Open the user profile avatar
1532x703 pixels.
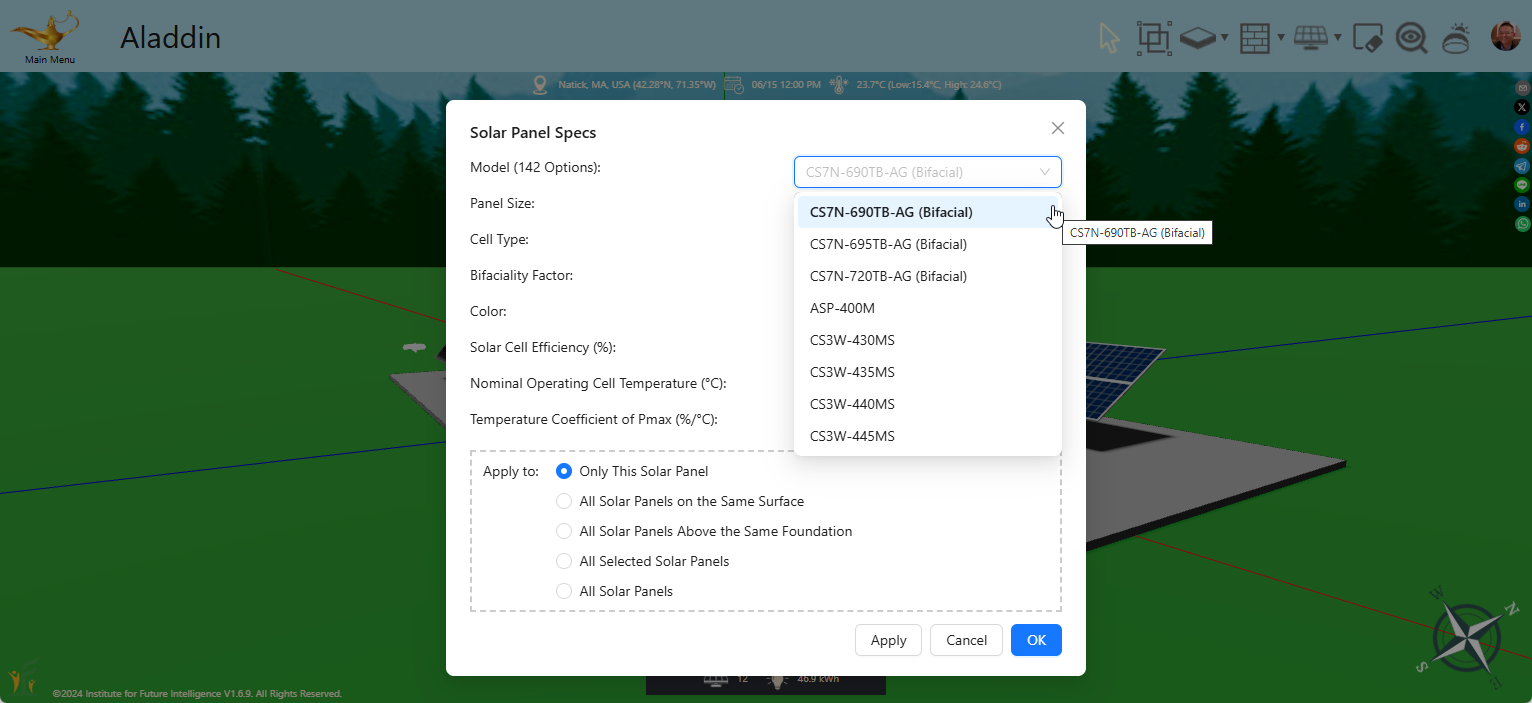pos(1505,37)
